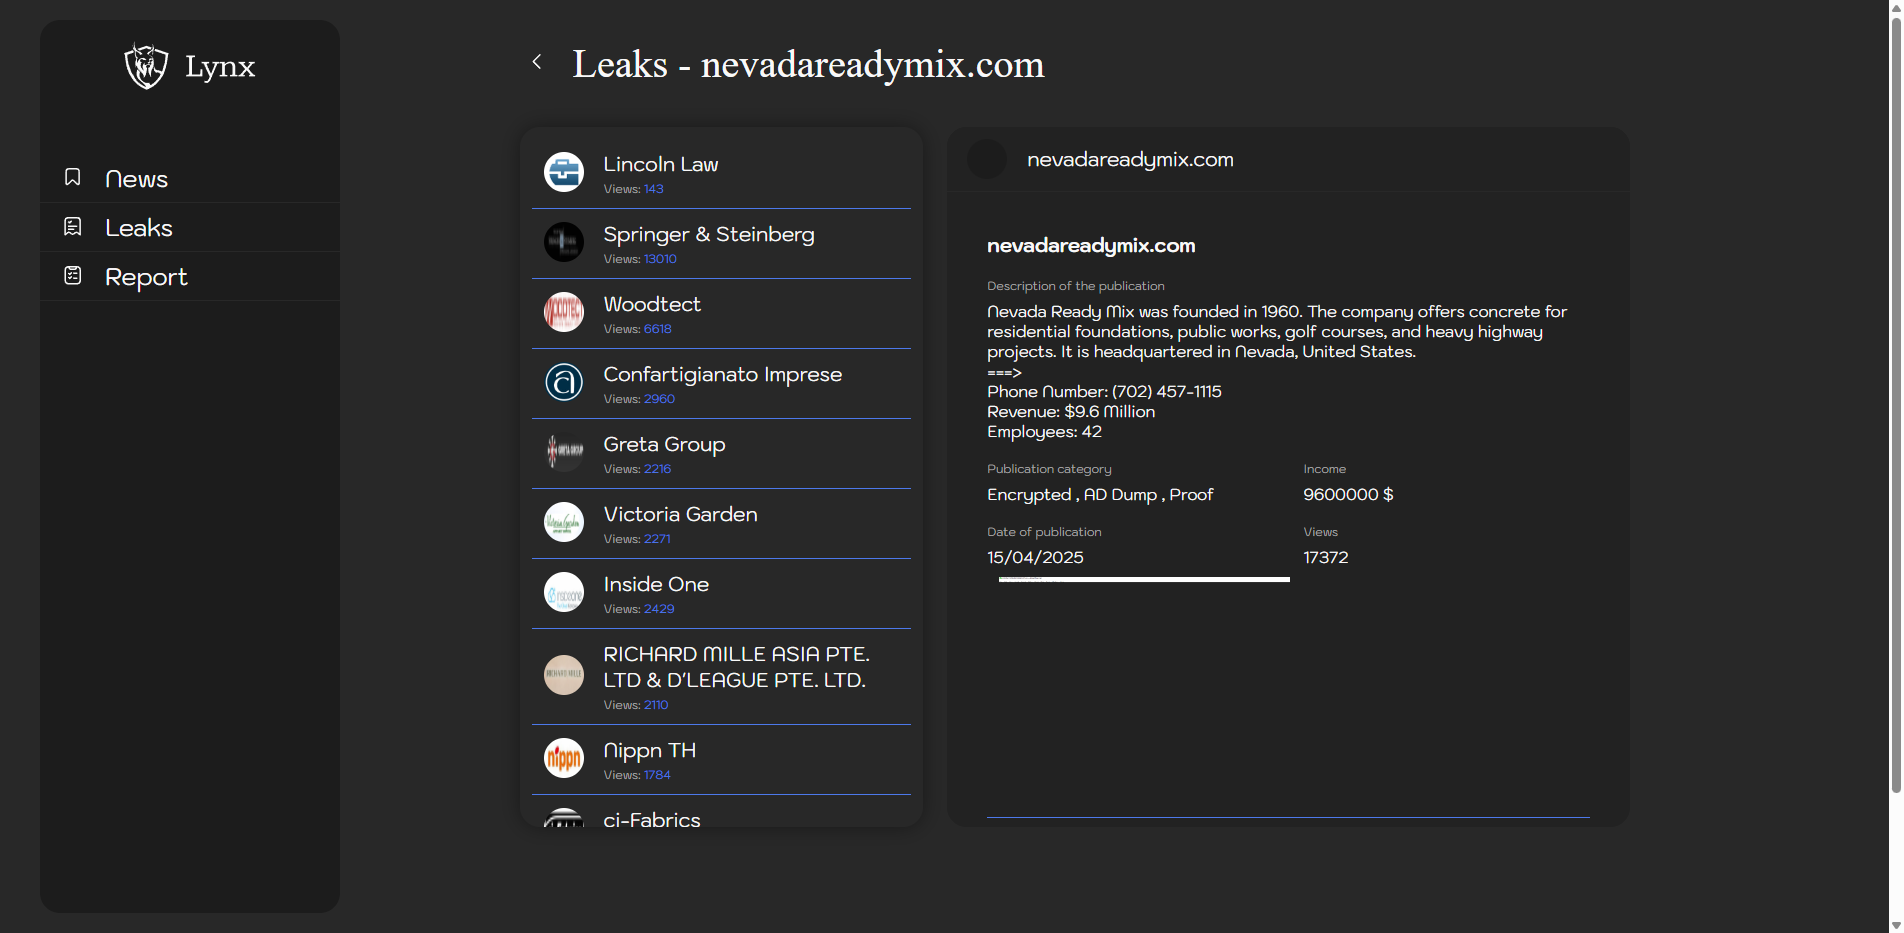
Task: Go back using the left chevron arrow
Action: (x=537, y=62)
